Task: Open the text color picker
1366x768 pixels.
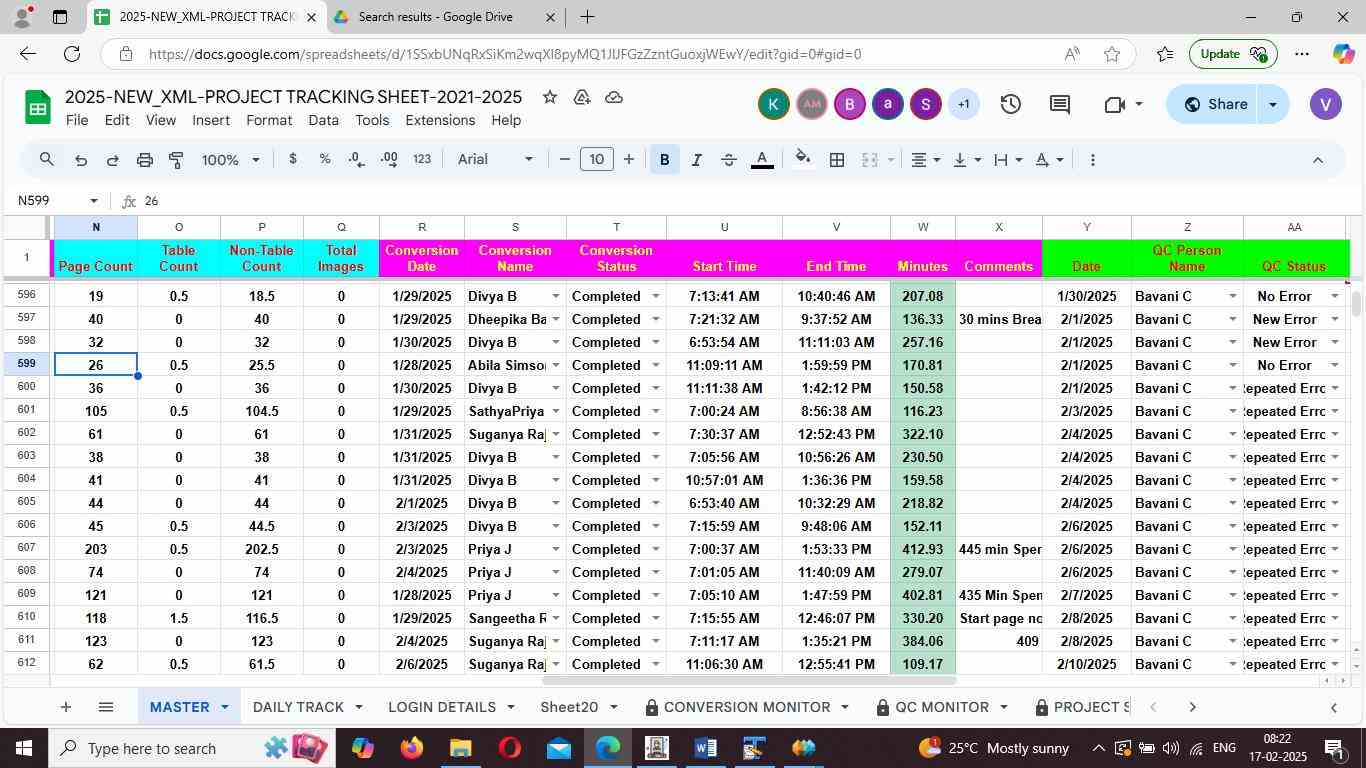Action: [762, 160]
